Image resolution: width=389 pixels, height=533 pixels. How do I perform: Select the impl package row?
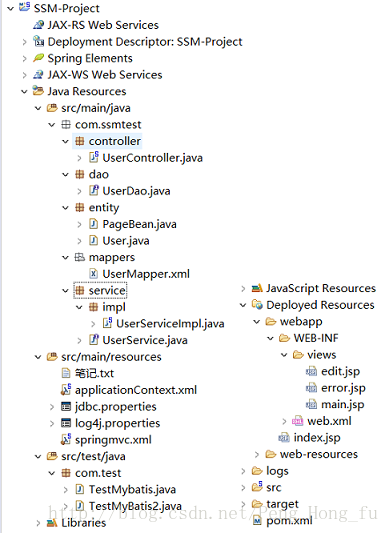(107, 307)
